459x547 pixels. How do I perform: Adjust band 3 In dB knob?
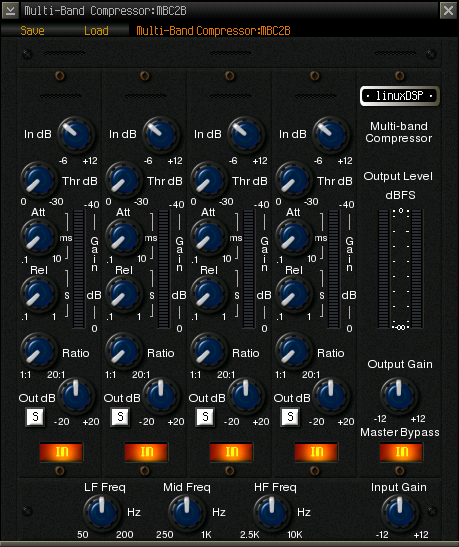[246, 135]
